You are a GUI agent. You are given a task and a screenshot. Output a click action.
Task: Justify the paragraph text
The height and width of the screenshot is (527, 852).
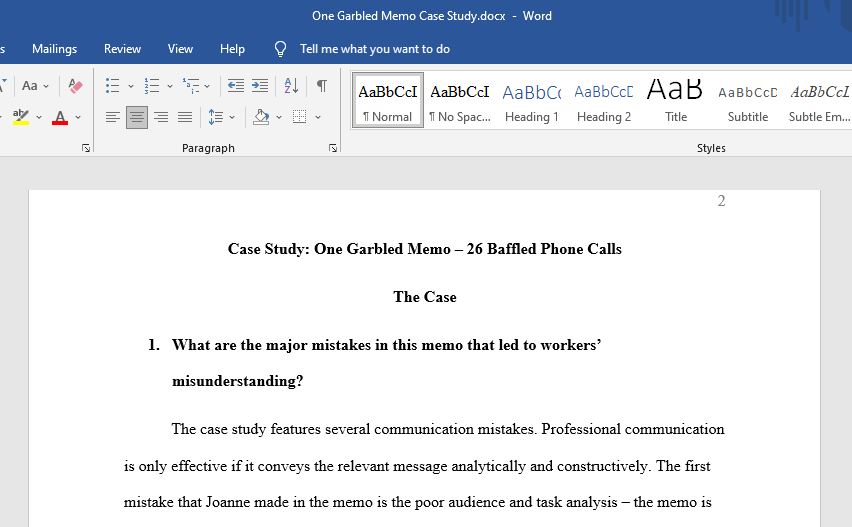tap(185, 117)
